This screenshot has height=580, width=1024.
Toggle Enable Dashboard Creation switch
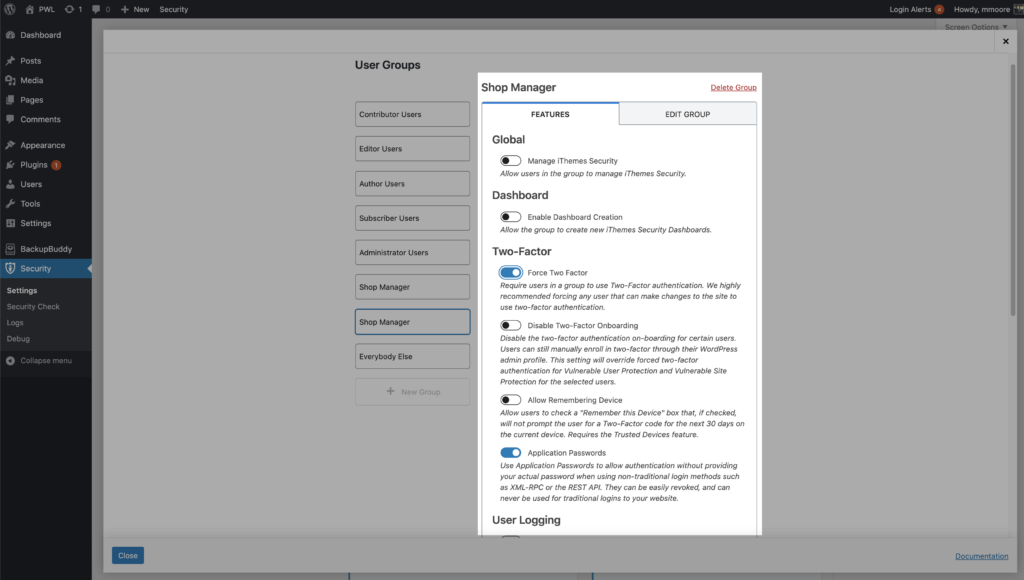(511, 217)
